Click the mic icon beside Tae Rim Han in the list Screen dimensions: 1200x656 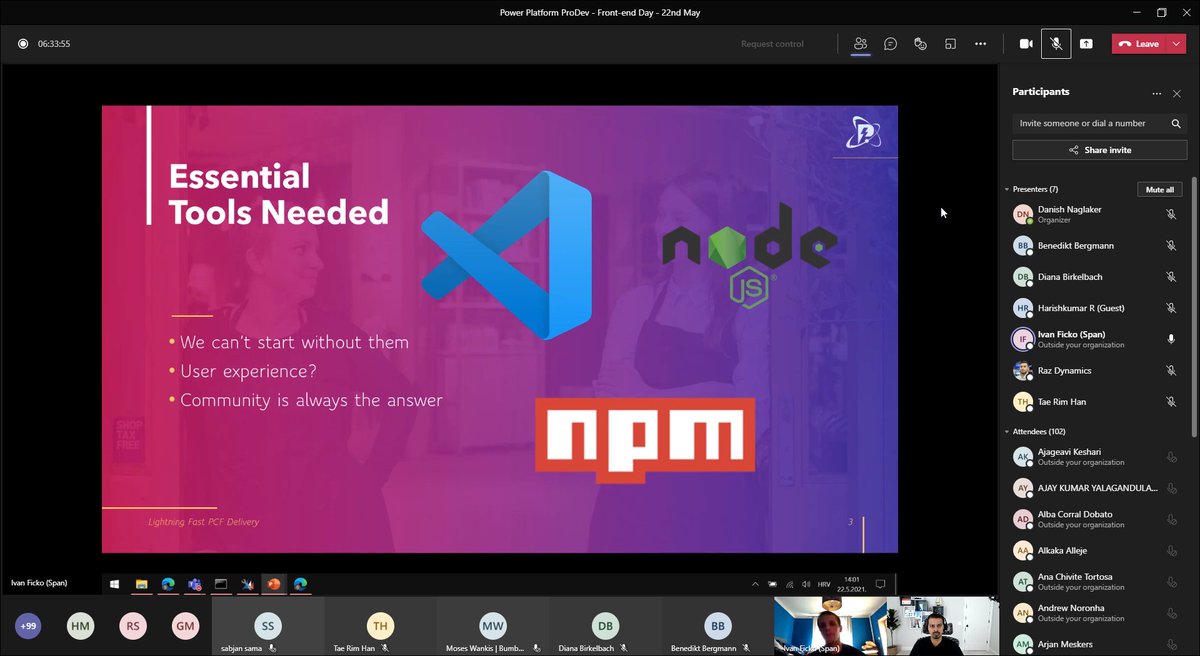pos(1171,401)
